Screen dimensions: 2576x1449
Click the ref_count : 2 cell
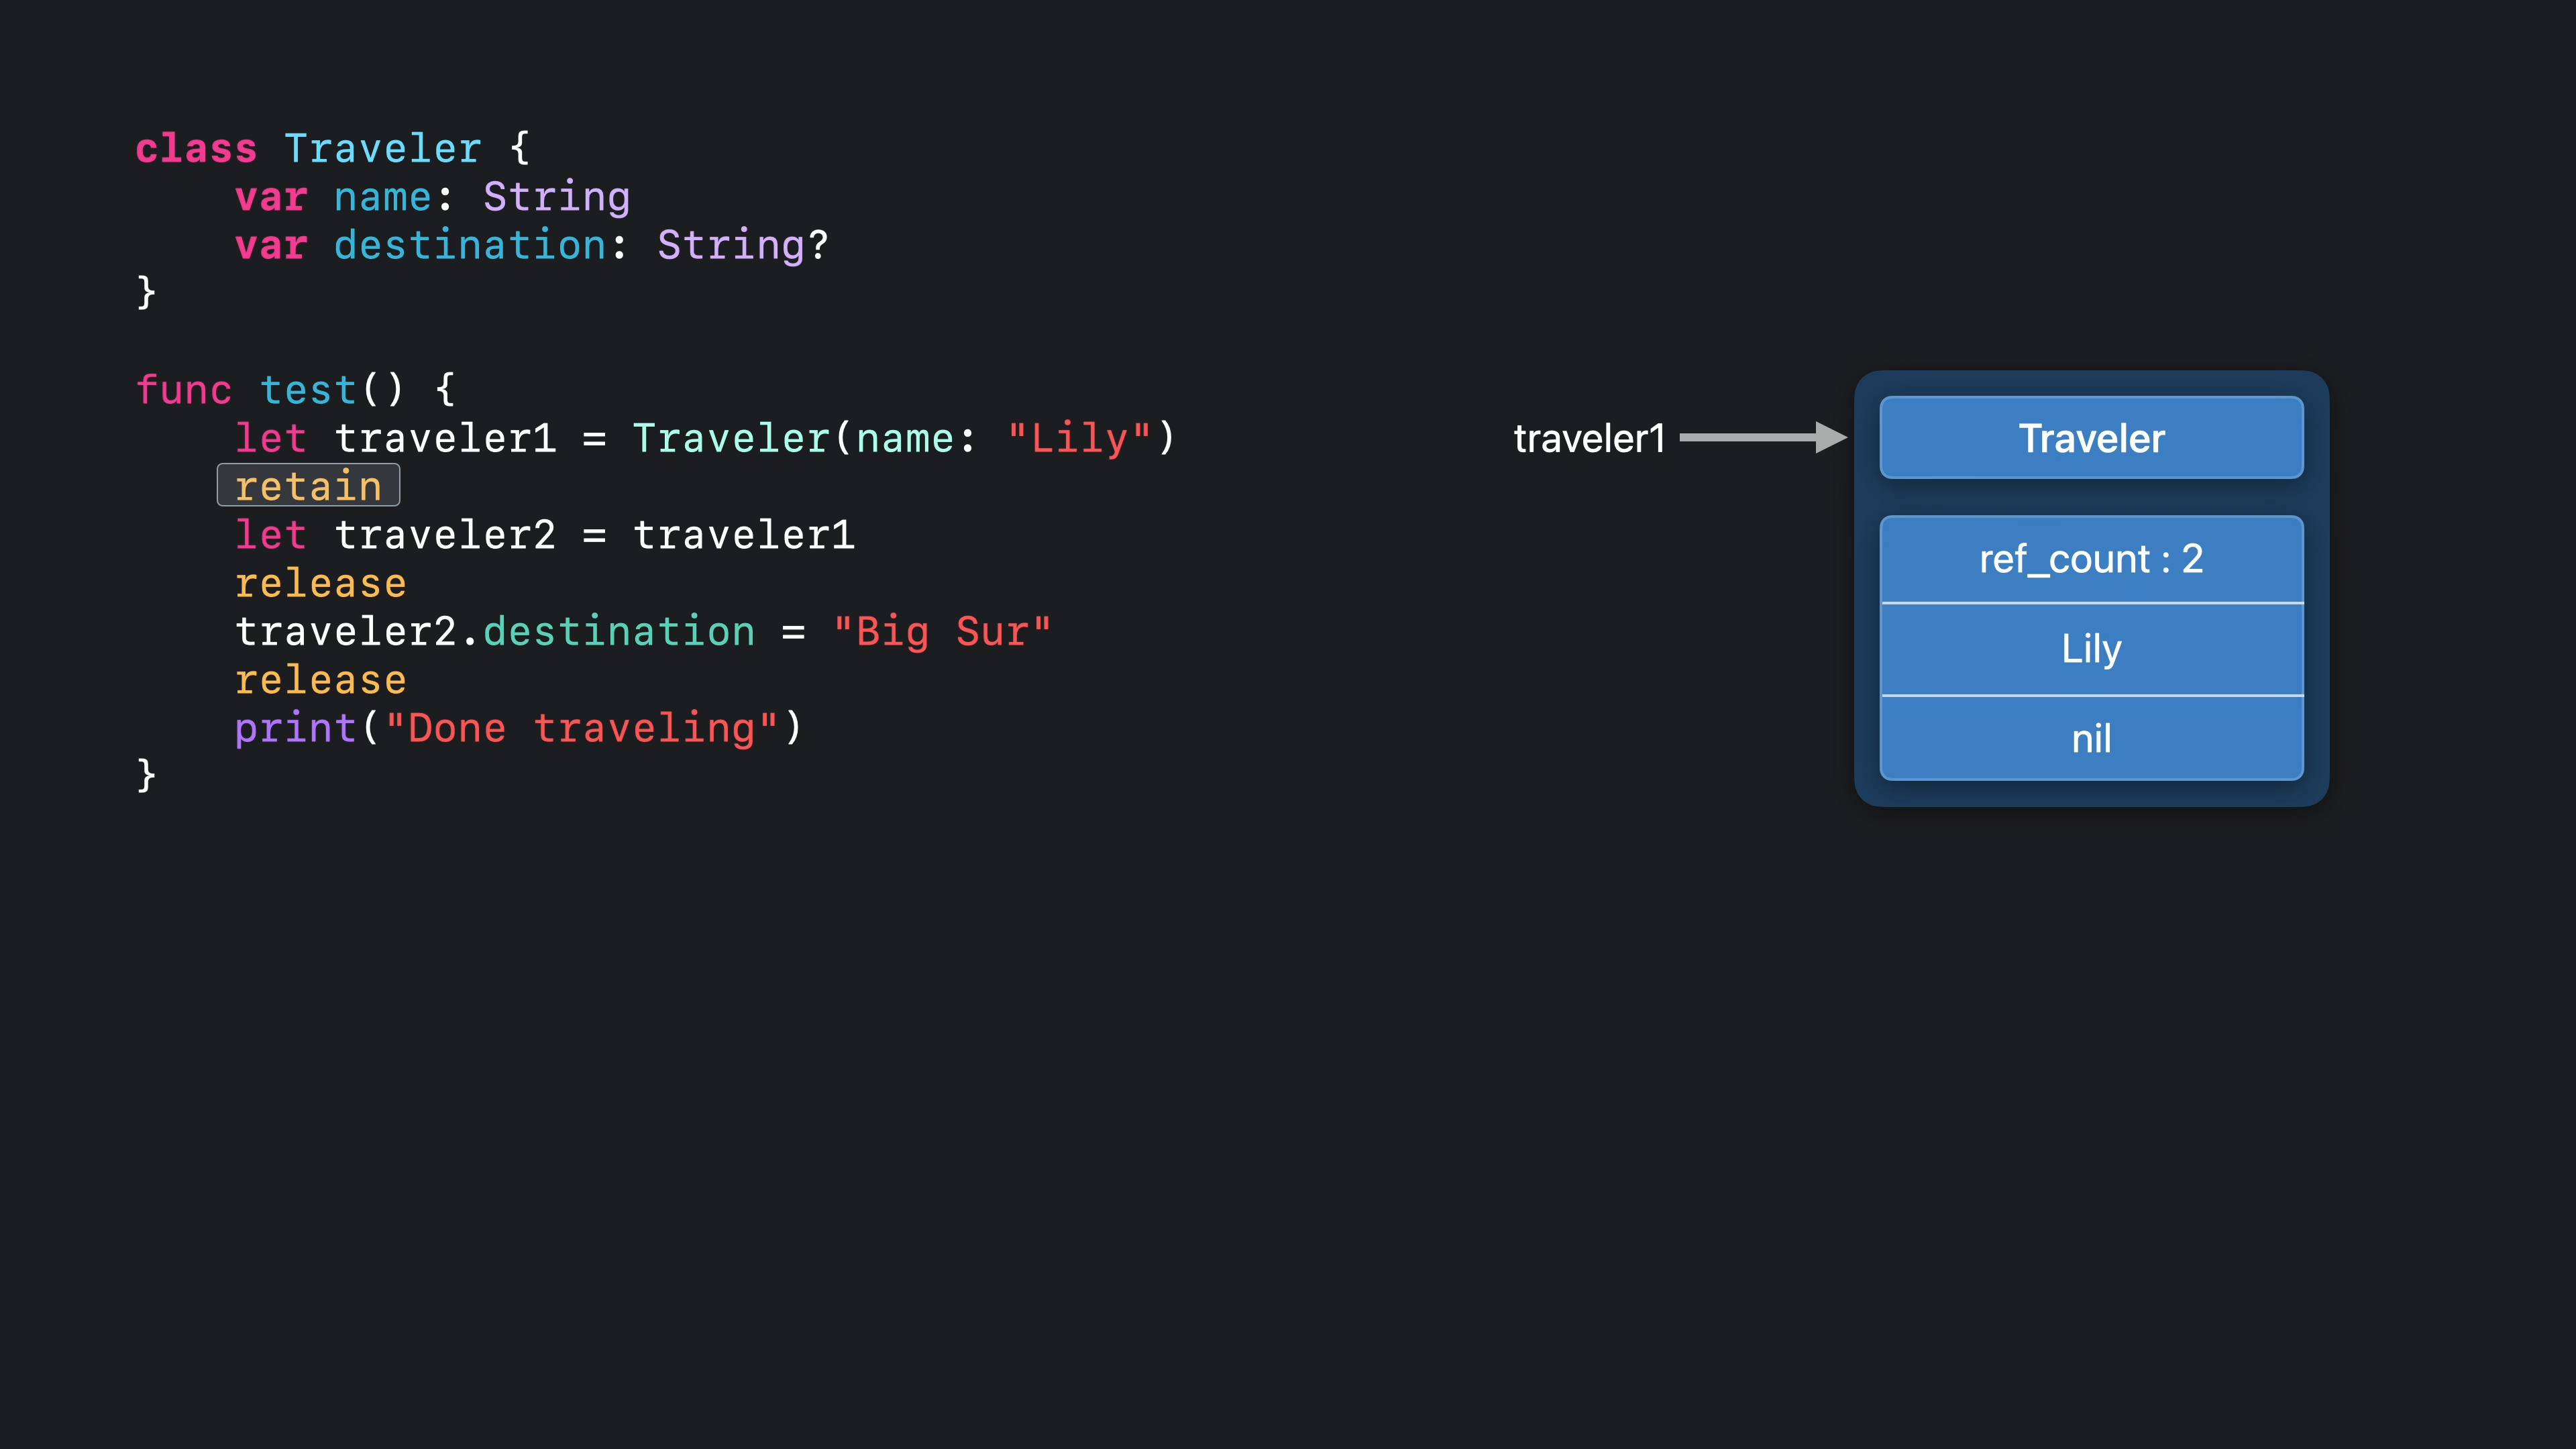coord(2091,559)
